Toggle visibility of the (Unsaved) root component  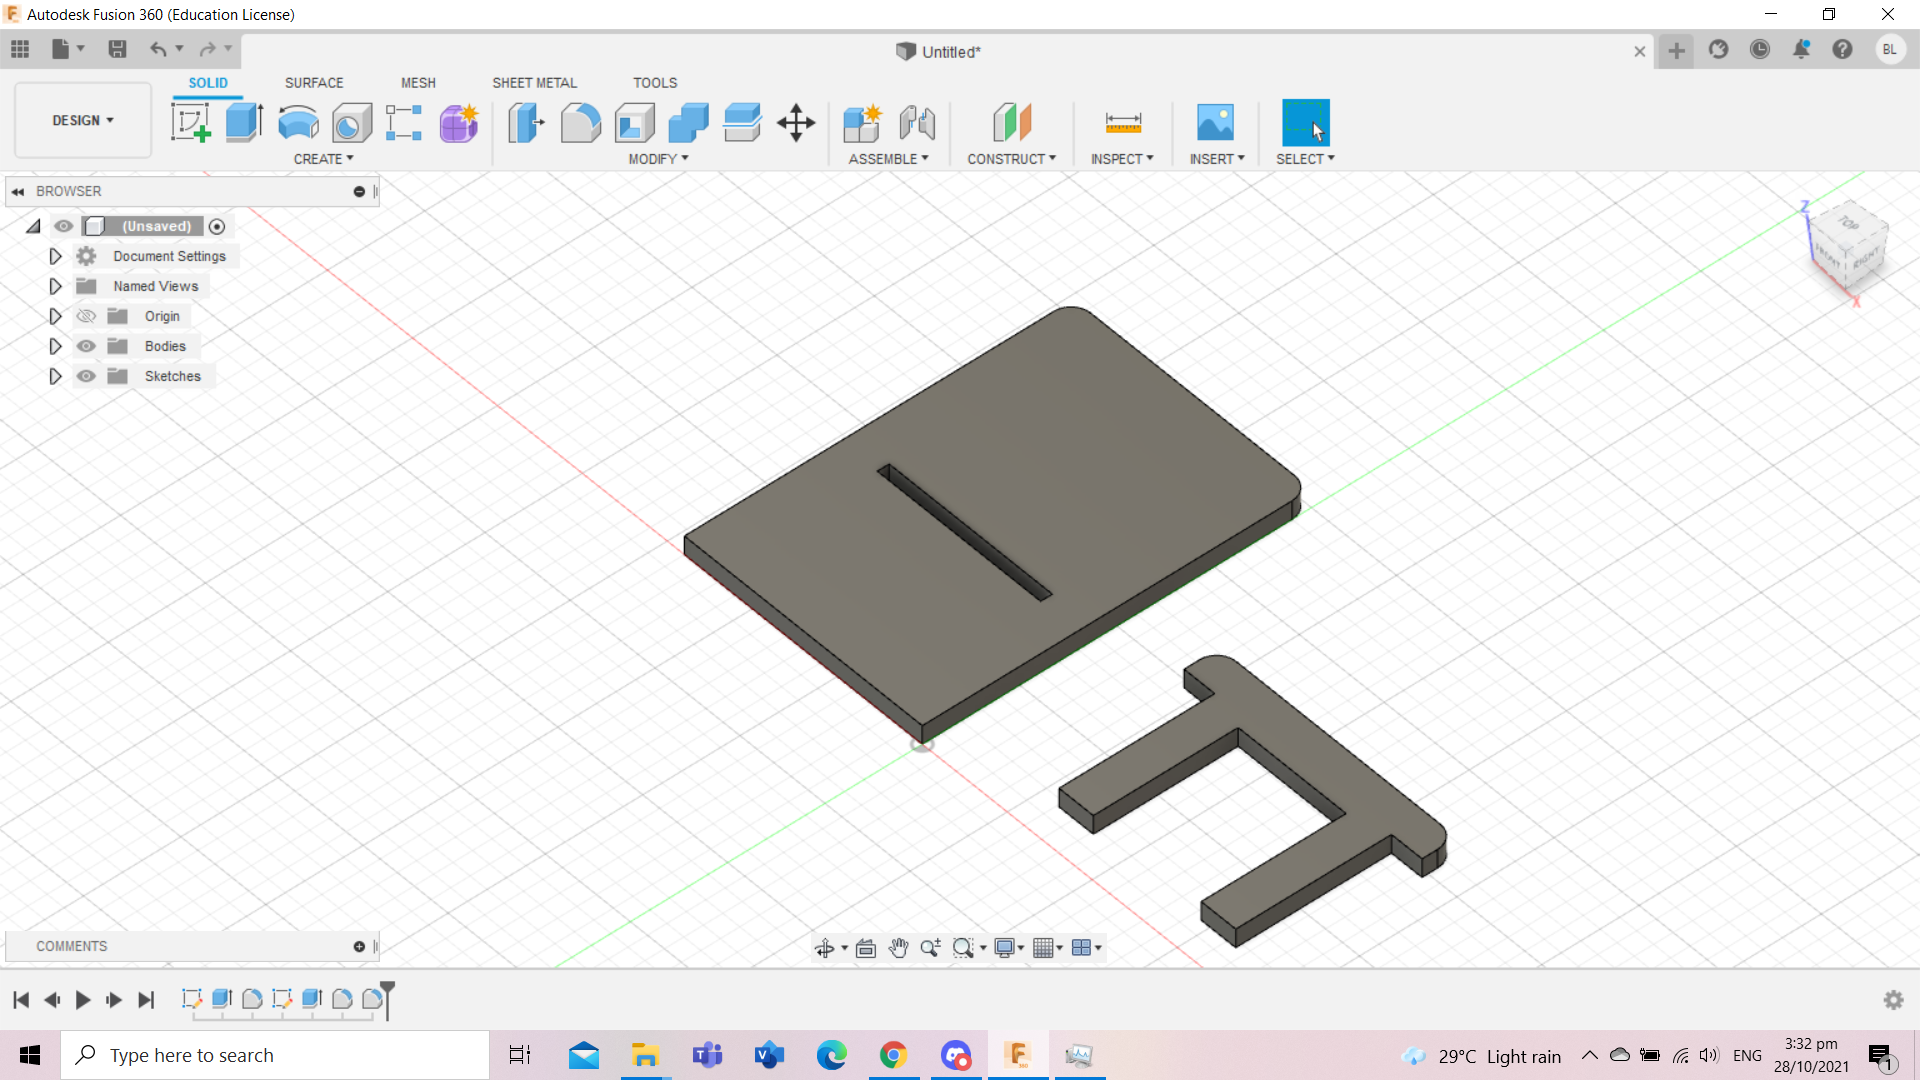point(64,226)
